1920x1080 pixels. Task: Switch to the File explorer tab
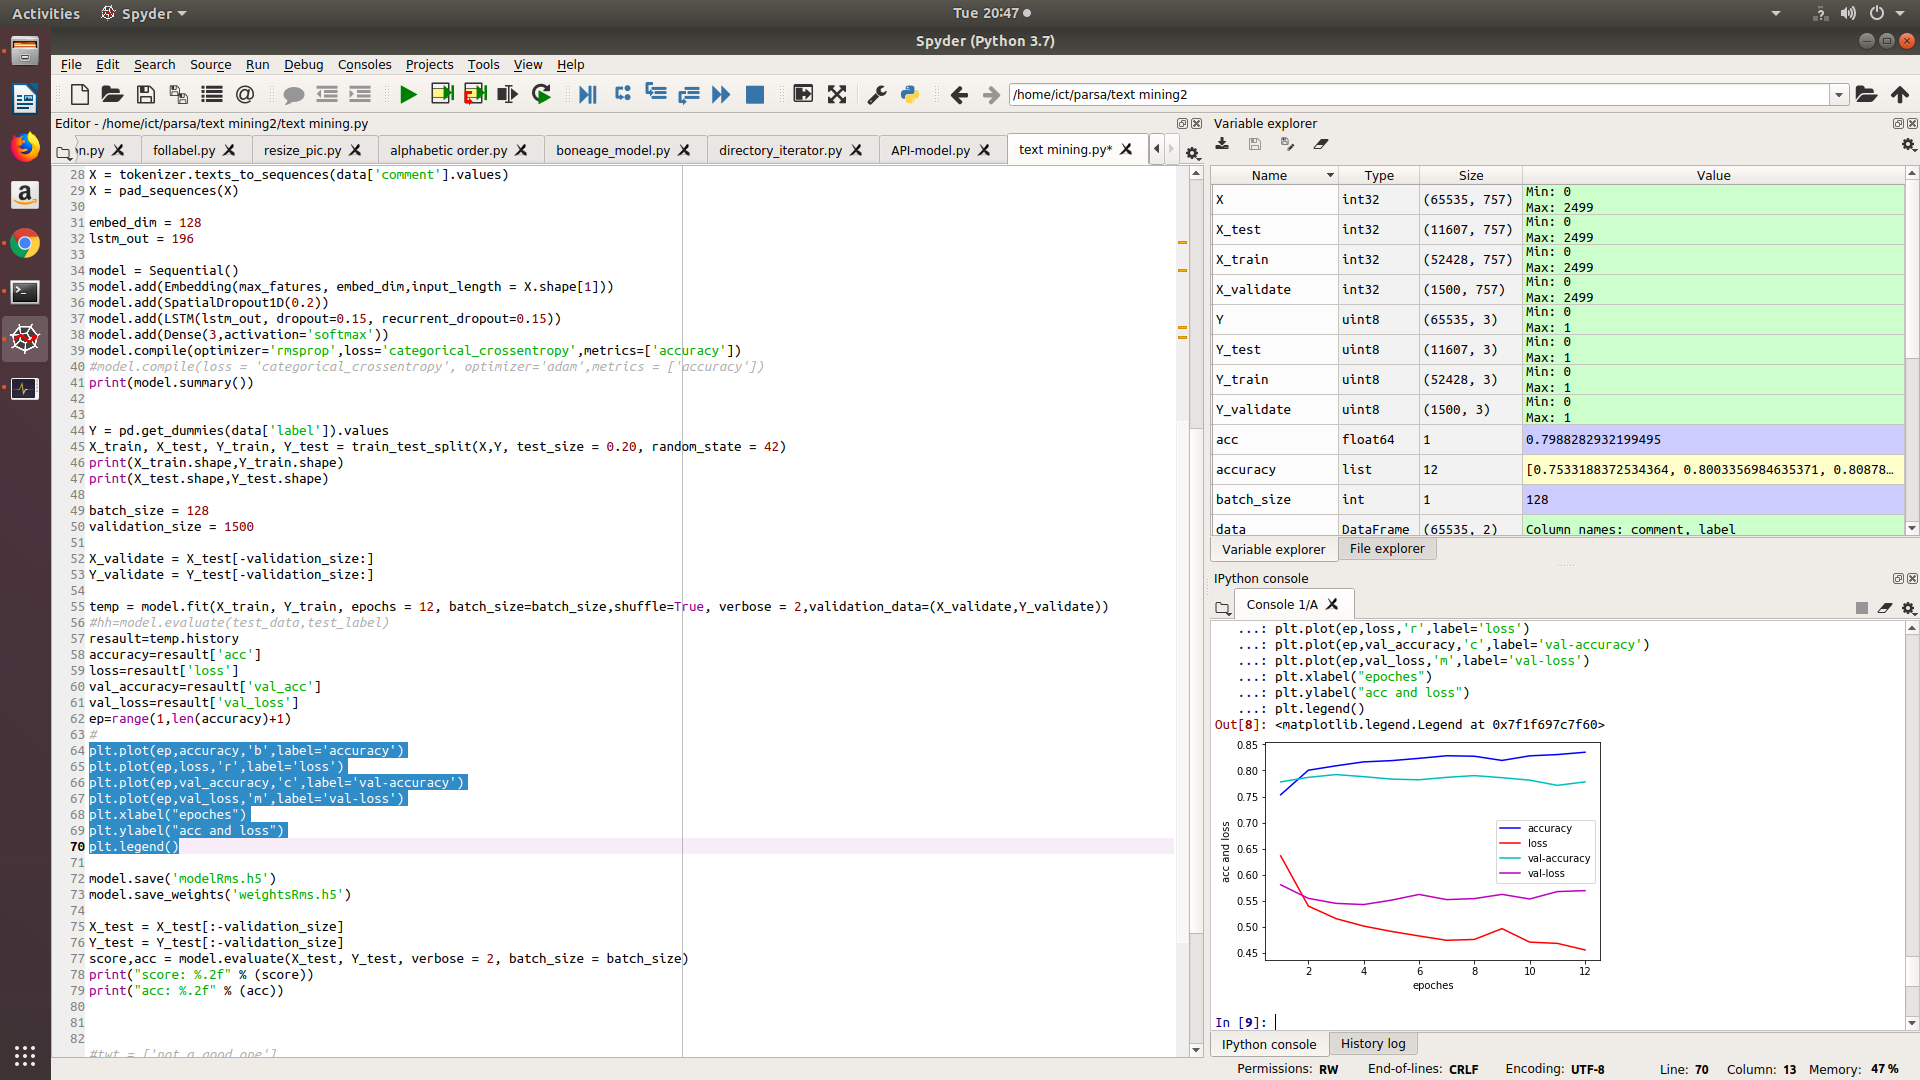1386,548
